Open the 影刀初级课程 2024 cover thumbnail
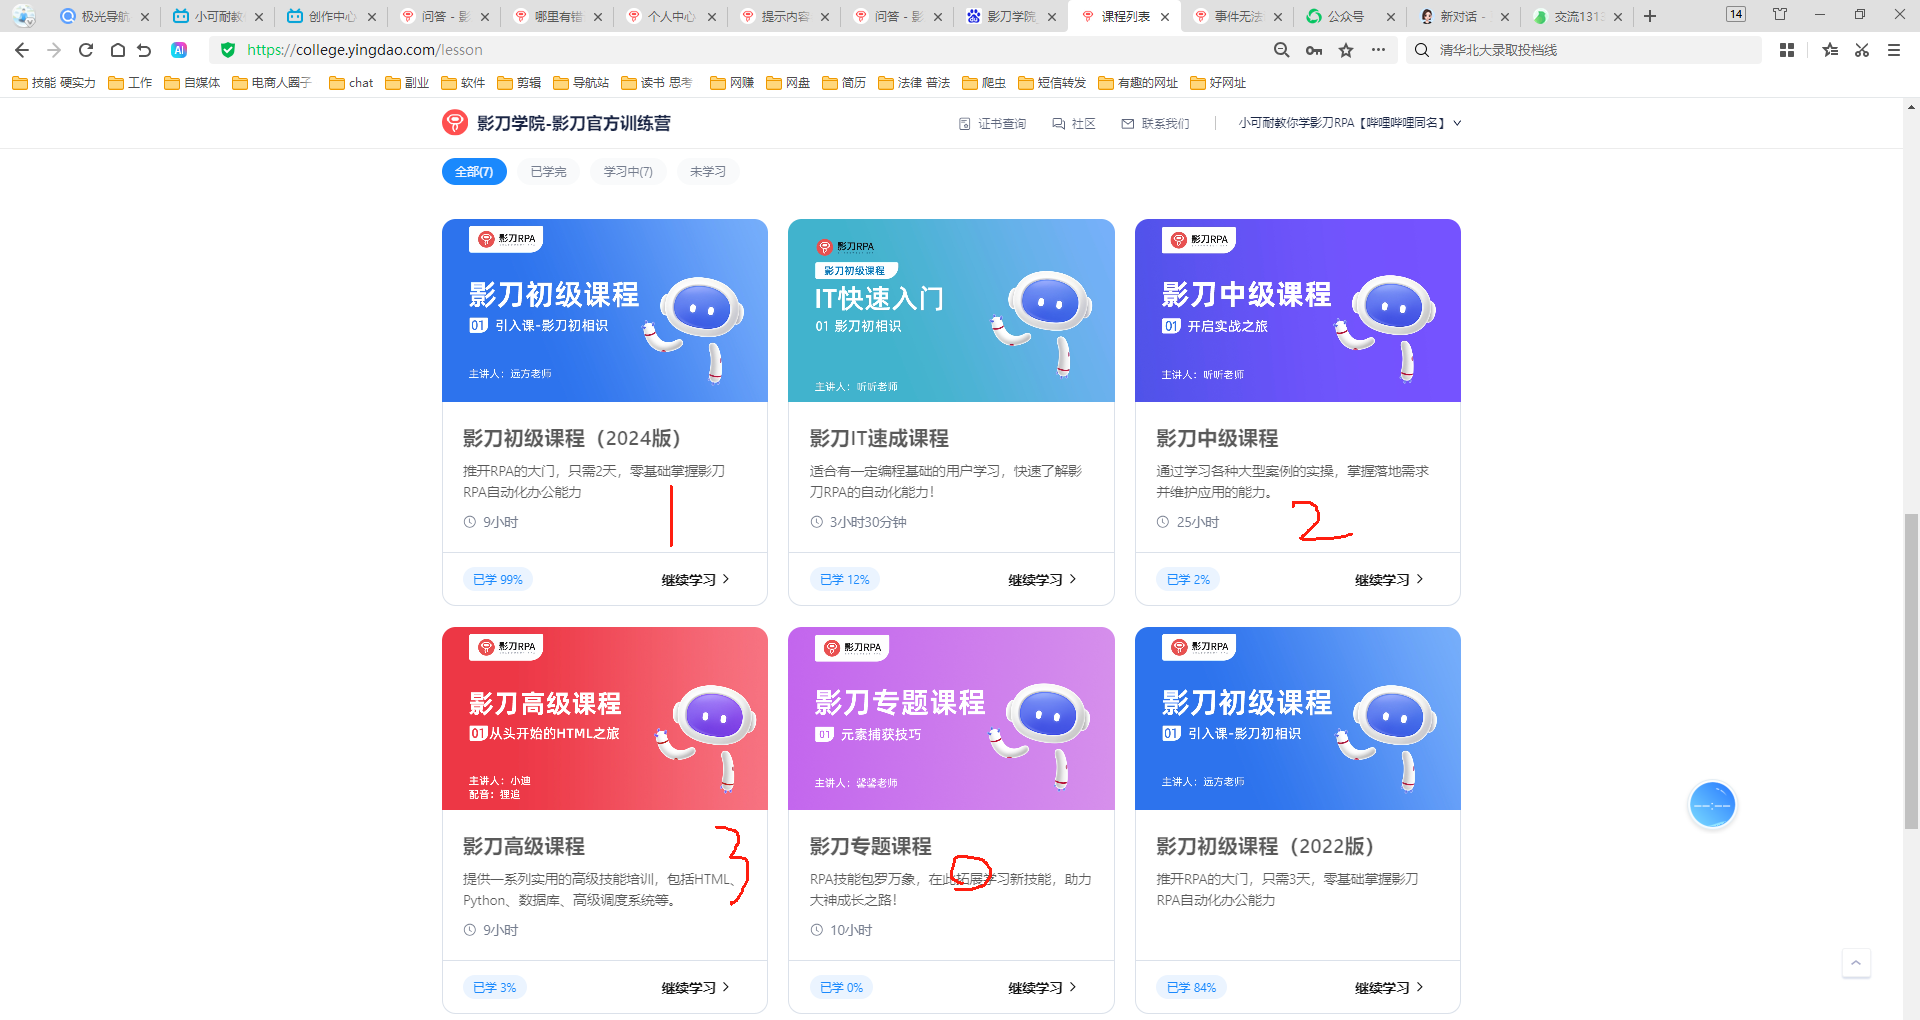Screen dimensions: 1920x1020 click(605, 311)
